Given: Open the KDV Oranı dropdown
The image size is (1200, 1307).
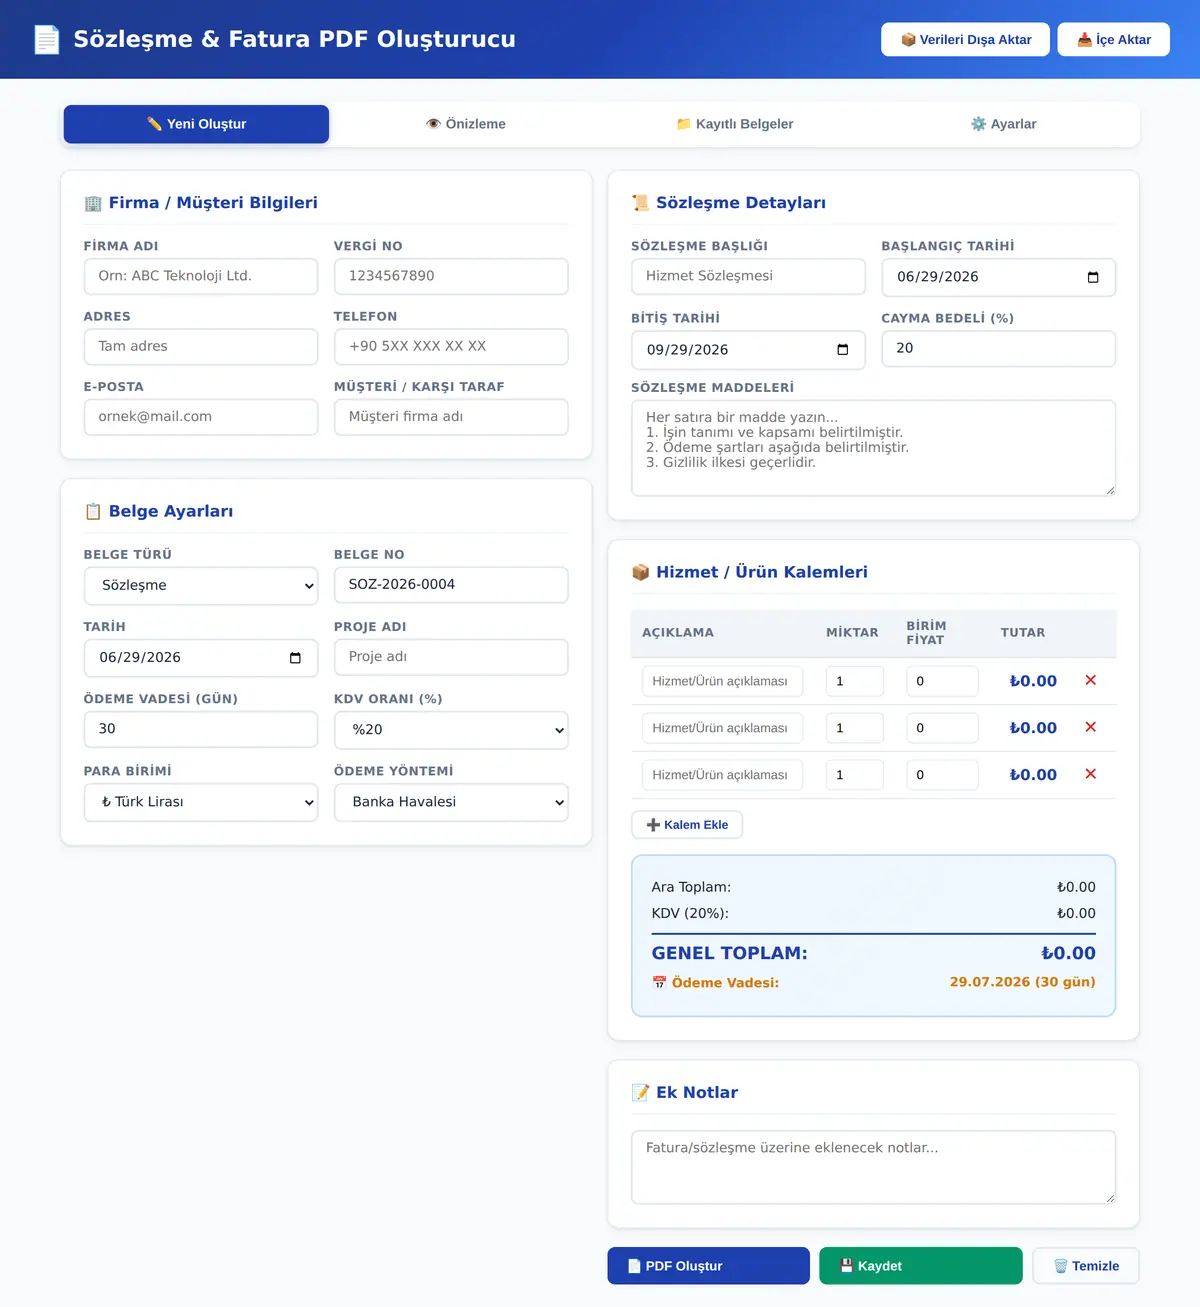Looking at the screenshot, I should pyautogui.click(x=451, y=730).
